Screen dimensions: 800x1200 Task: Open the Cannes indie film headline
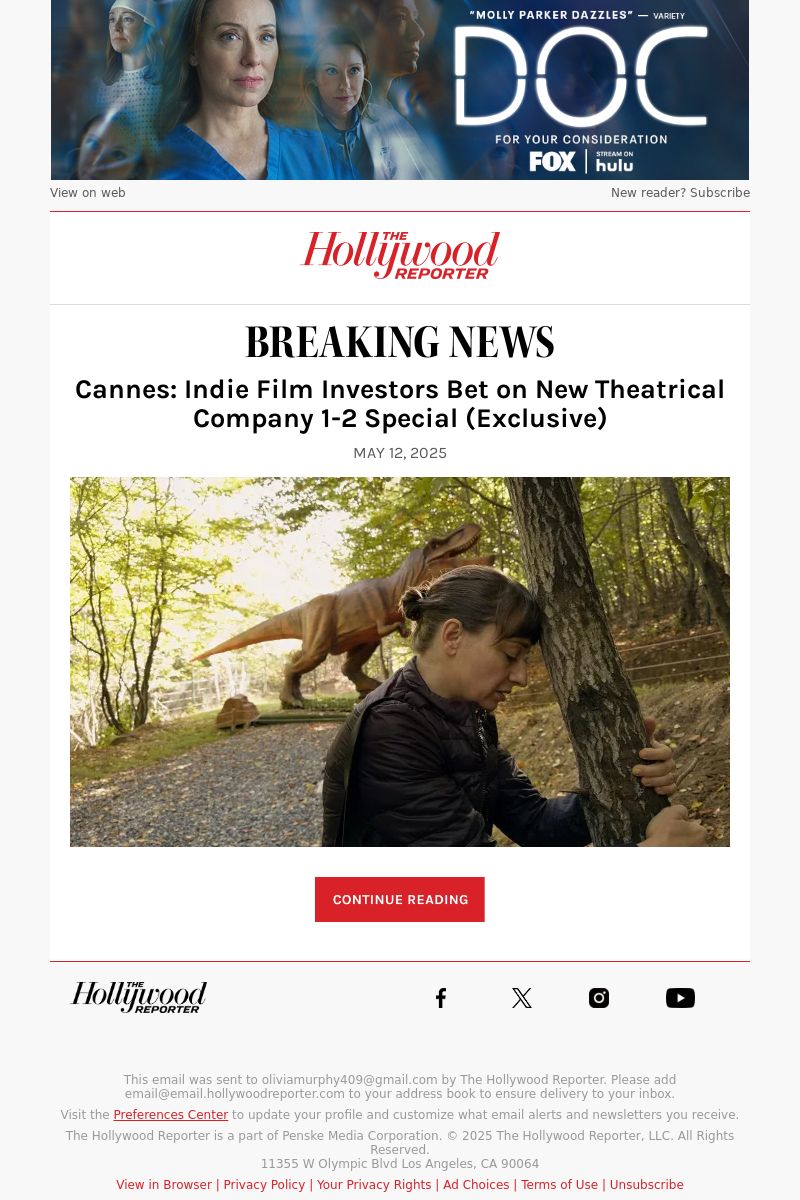(x=400, y=404)
